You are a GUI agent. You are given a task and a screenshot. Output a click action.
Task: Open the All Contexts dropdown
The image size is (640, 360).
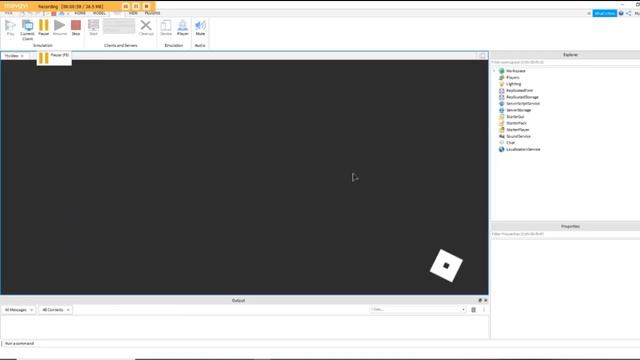click(x=56, y=310)
